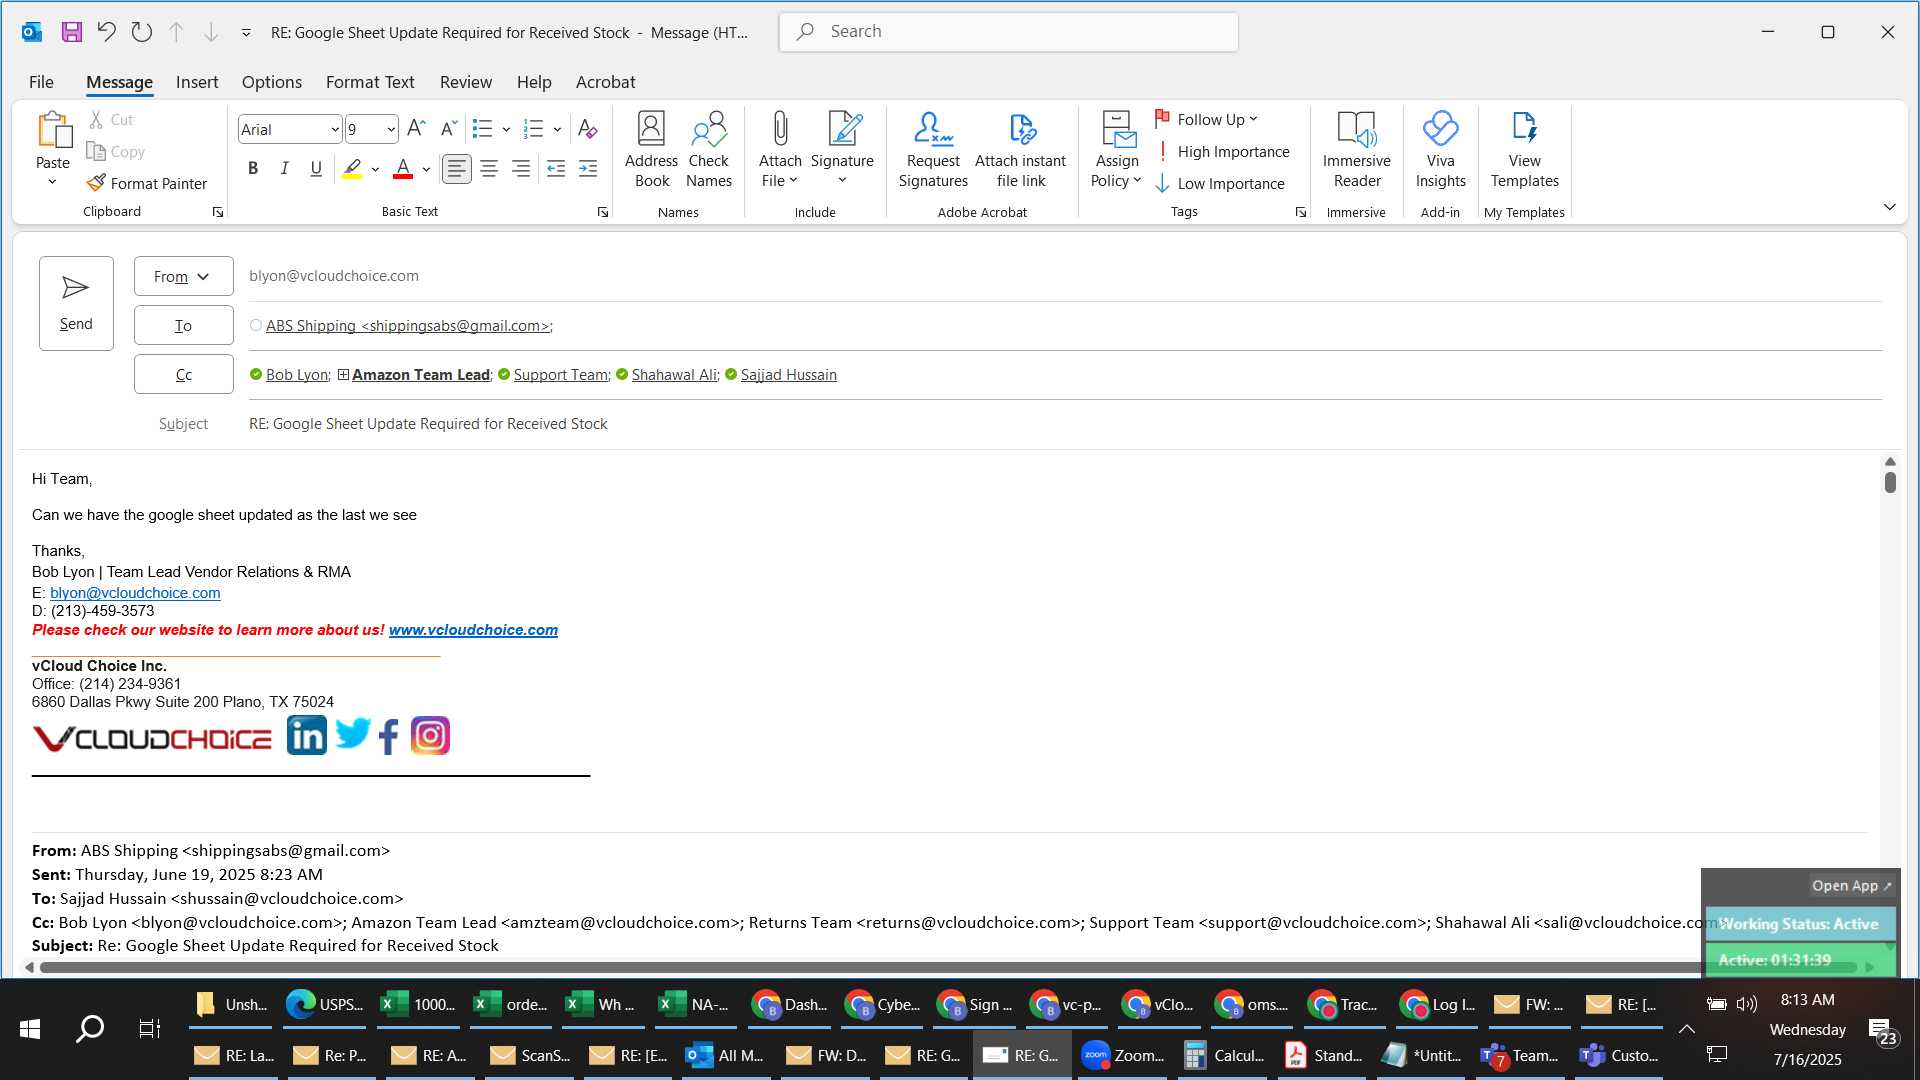Open Immersive Reader
1920x1080 pixels.
(x=1357, y=150)
